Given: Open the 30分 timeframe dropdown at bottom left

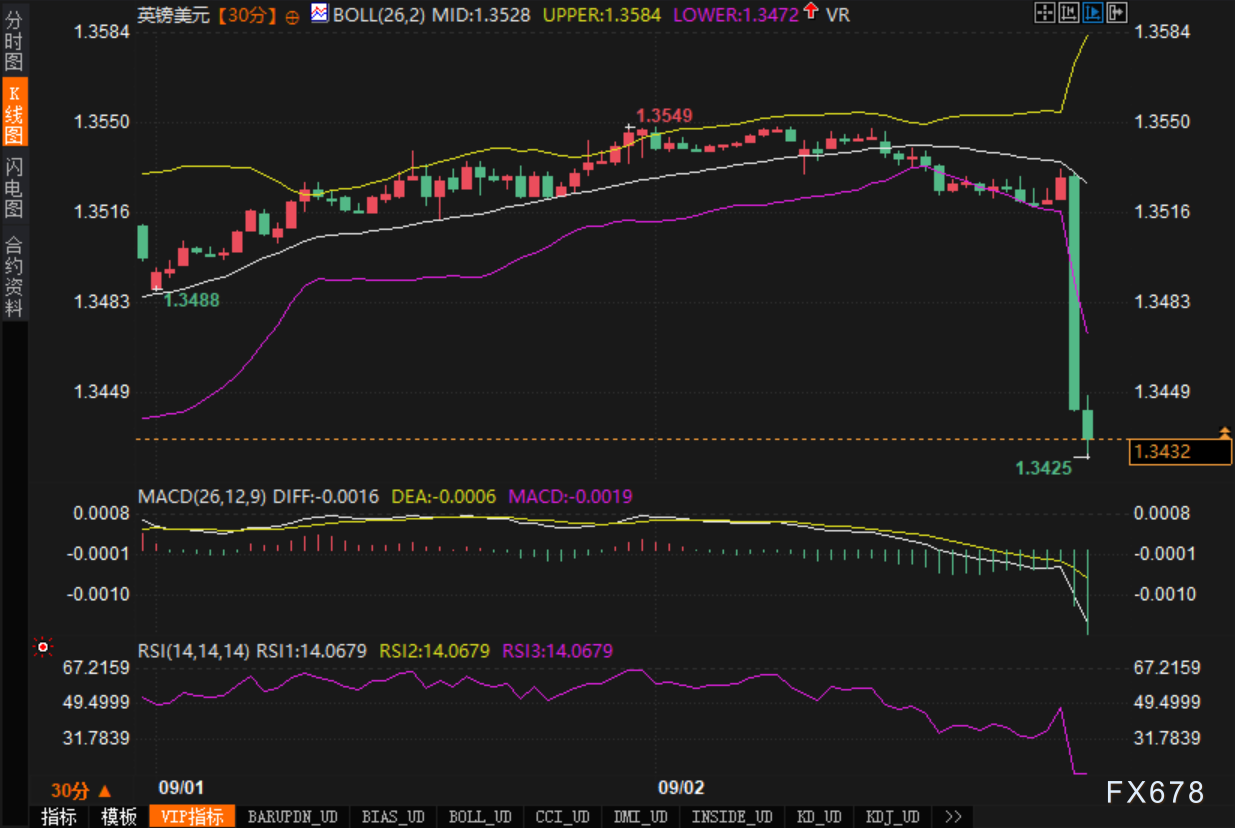Looking at the screenshot, I should [x=82, y=789].
